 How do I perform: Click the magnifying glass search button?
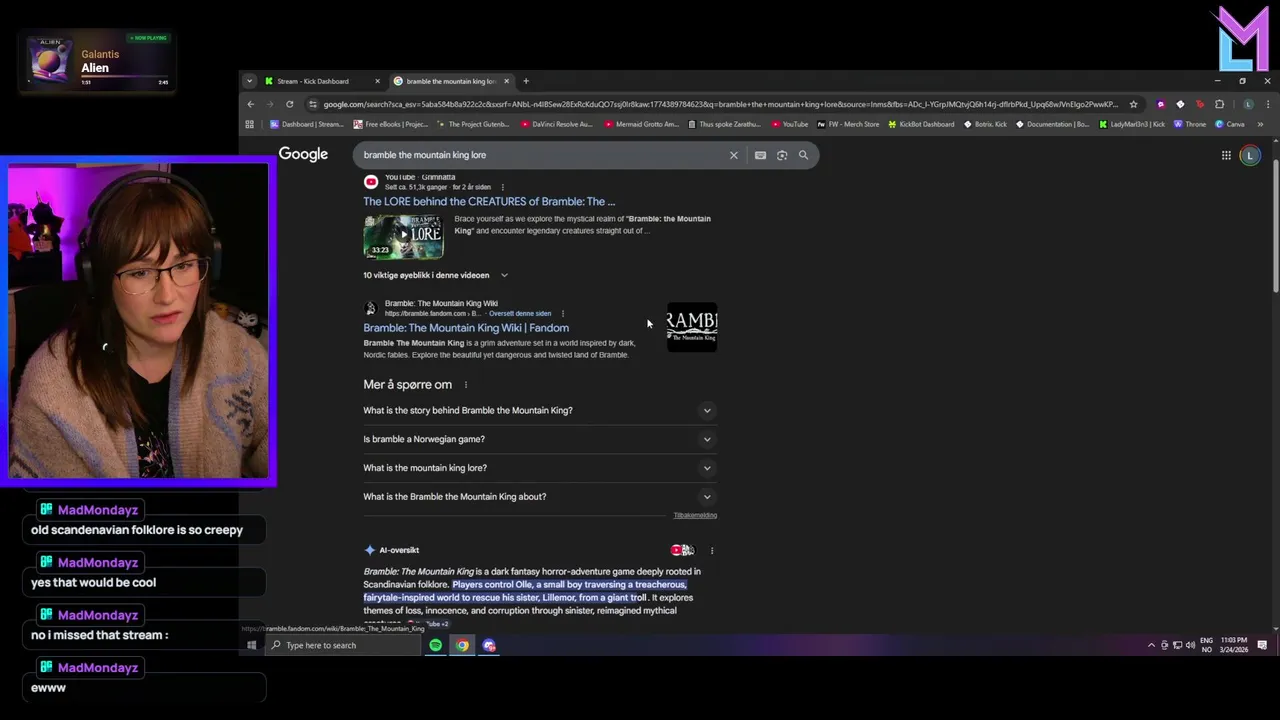click(x=803, y=155)
